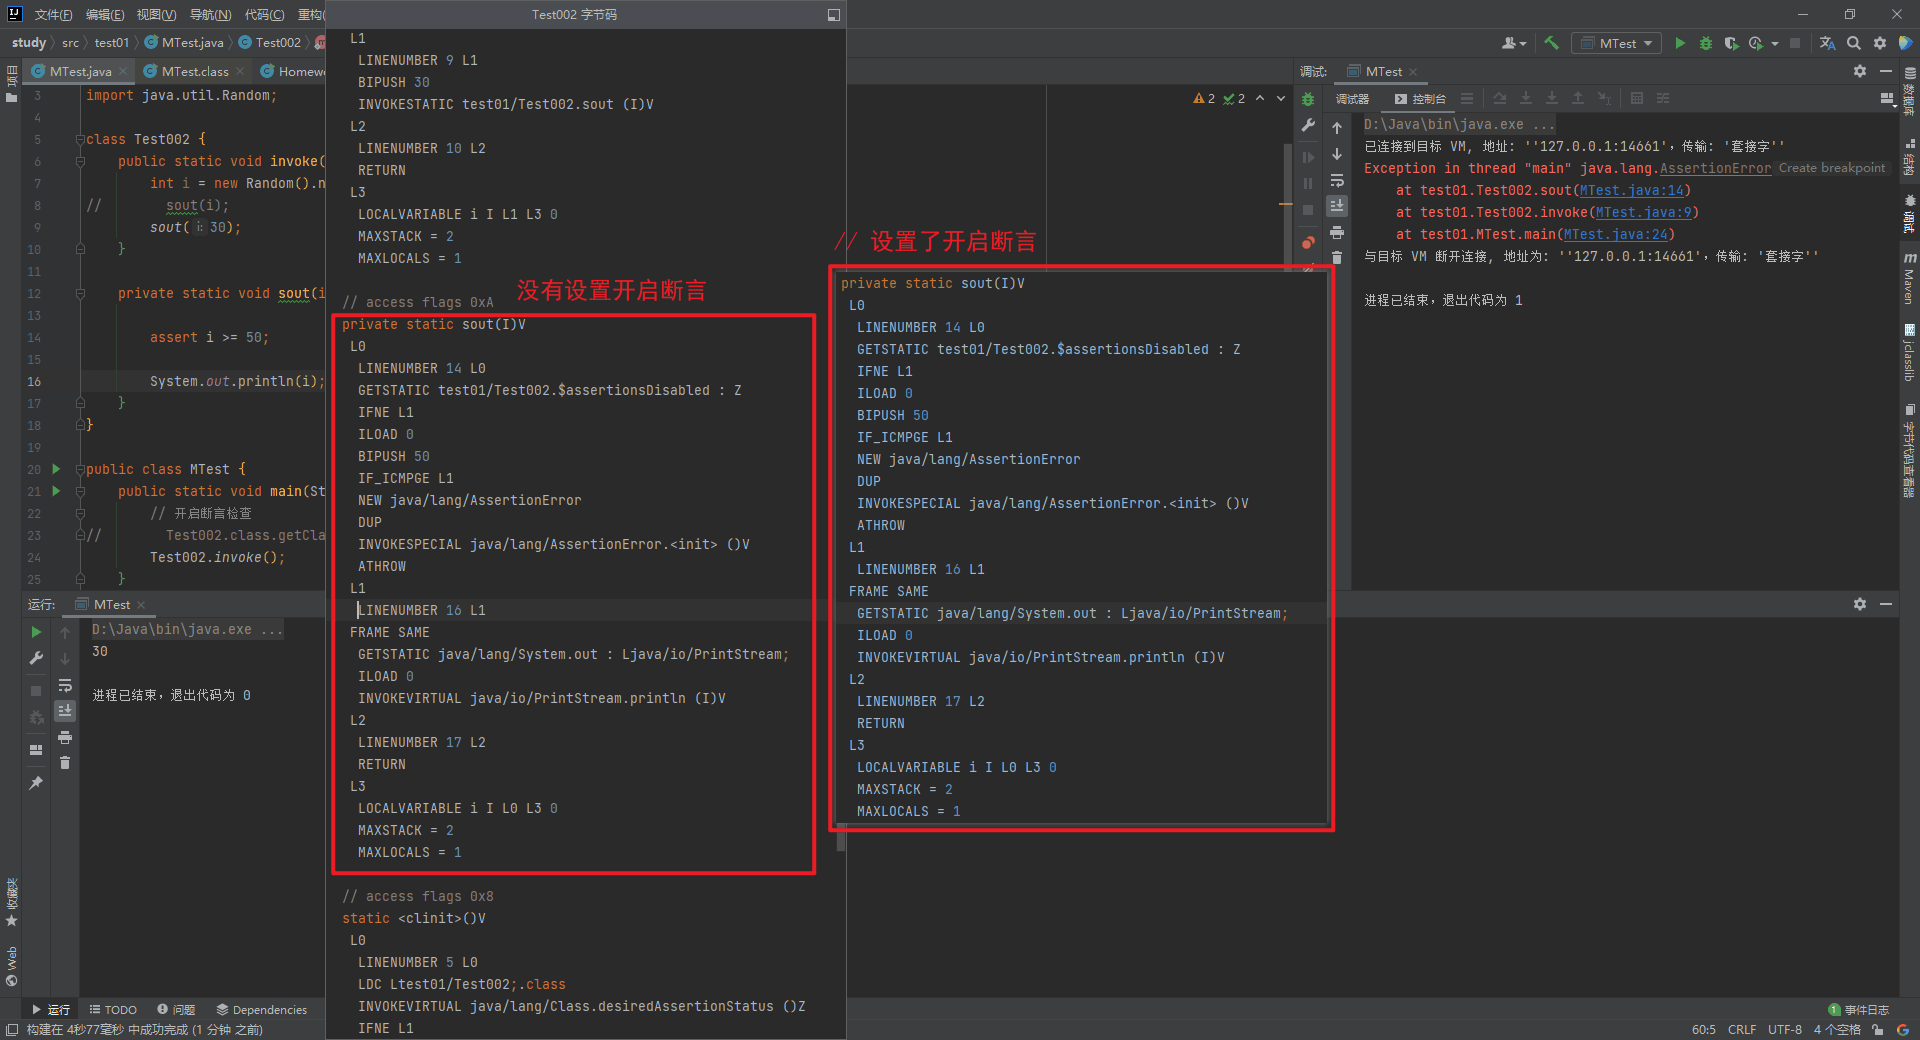Open Run panel settings gear

click(x=1860, y=604)
